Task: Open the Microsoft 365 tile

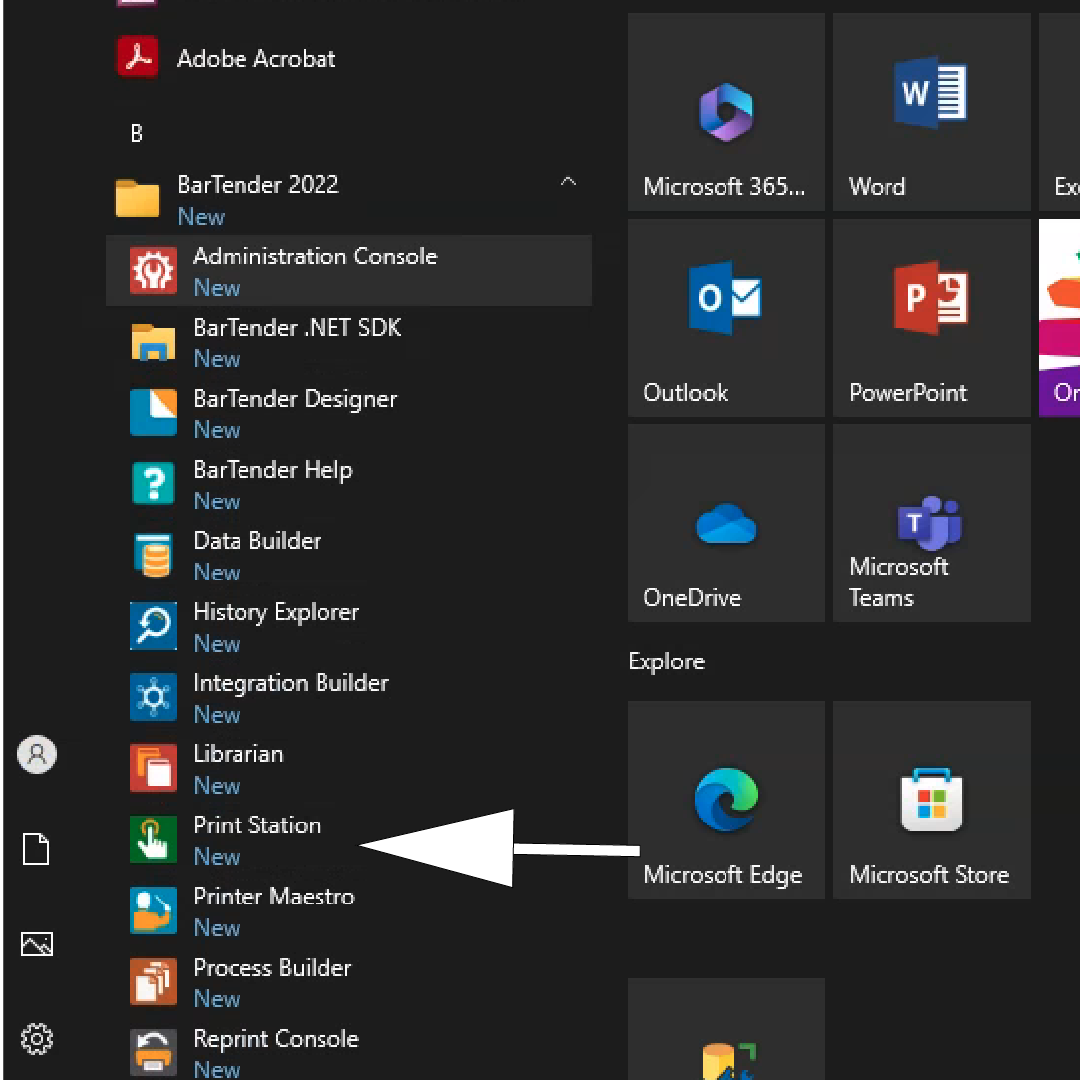Action: pos(726,112)
